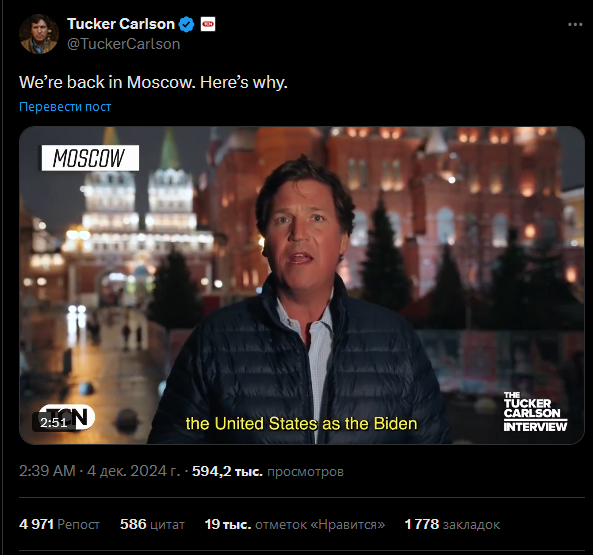Click the blue verified checkmark badge
Image resolution: width=593 pixels, height=555 pixels.
[186, 24]
